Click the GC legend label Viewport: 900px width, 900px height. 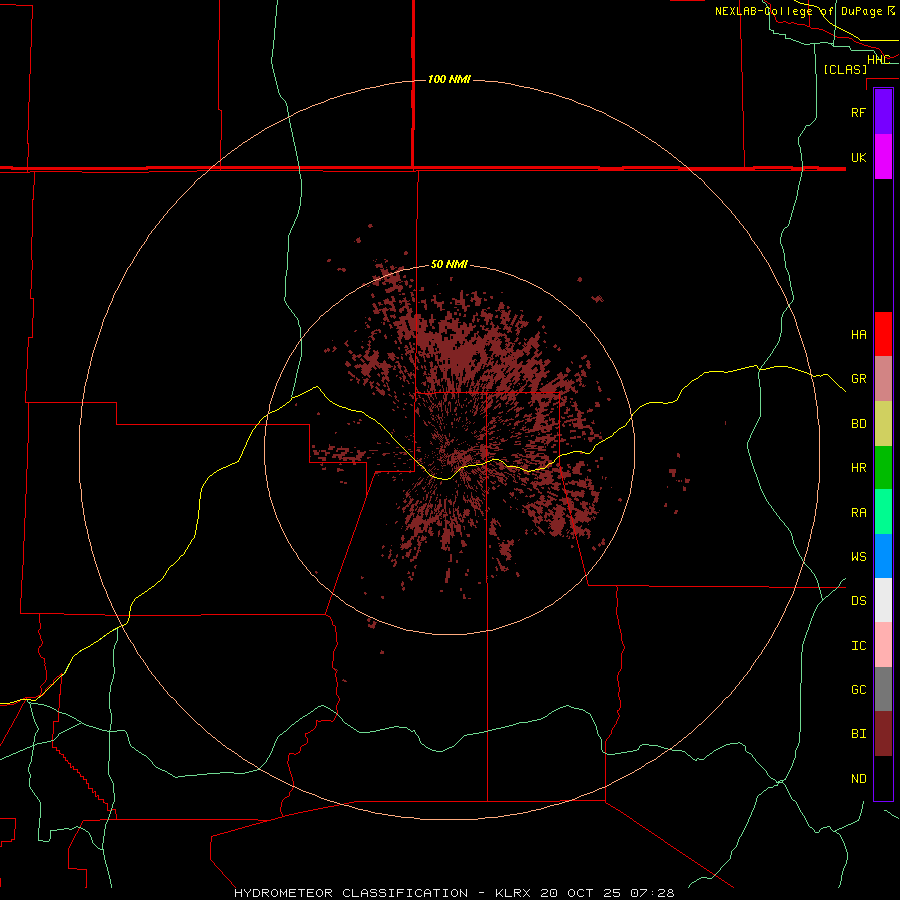point(858,690)
